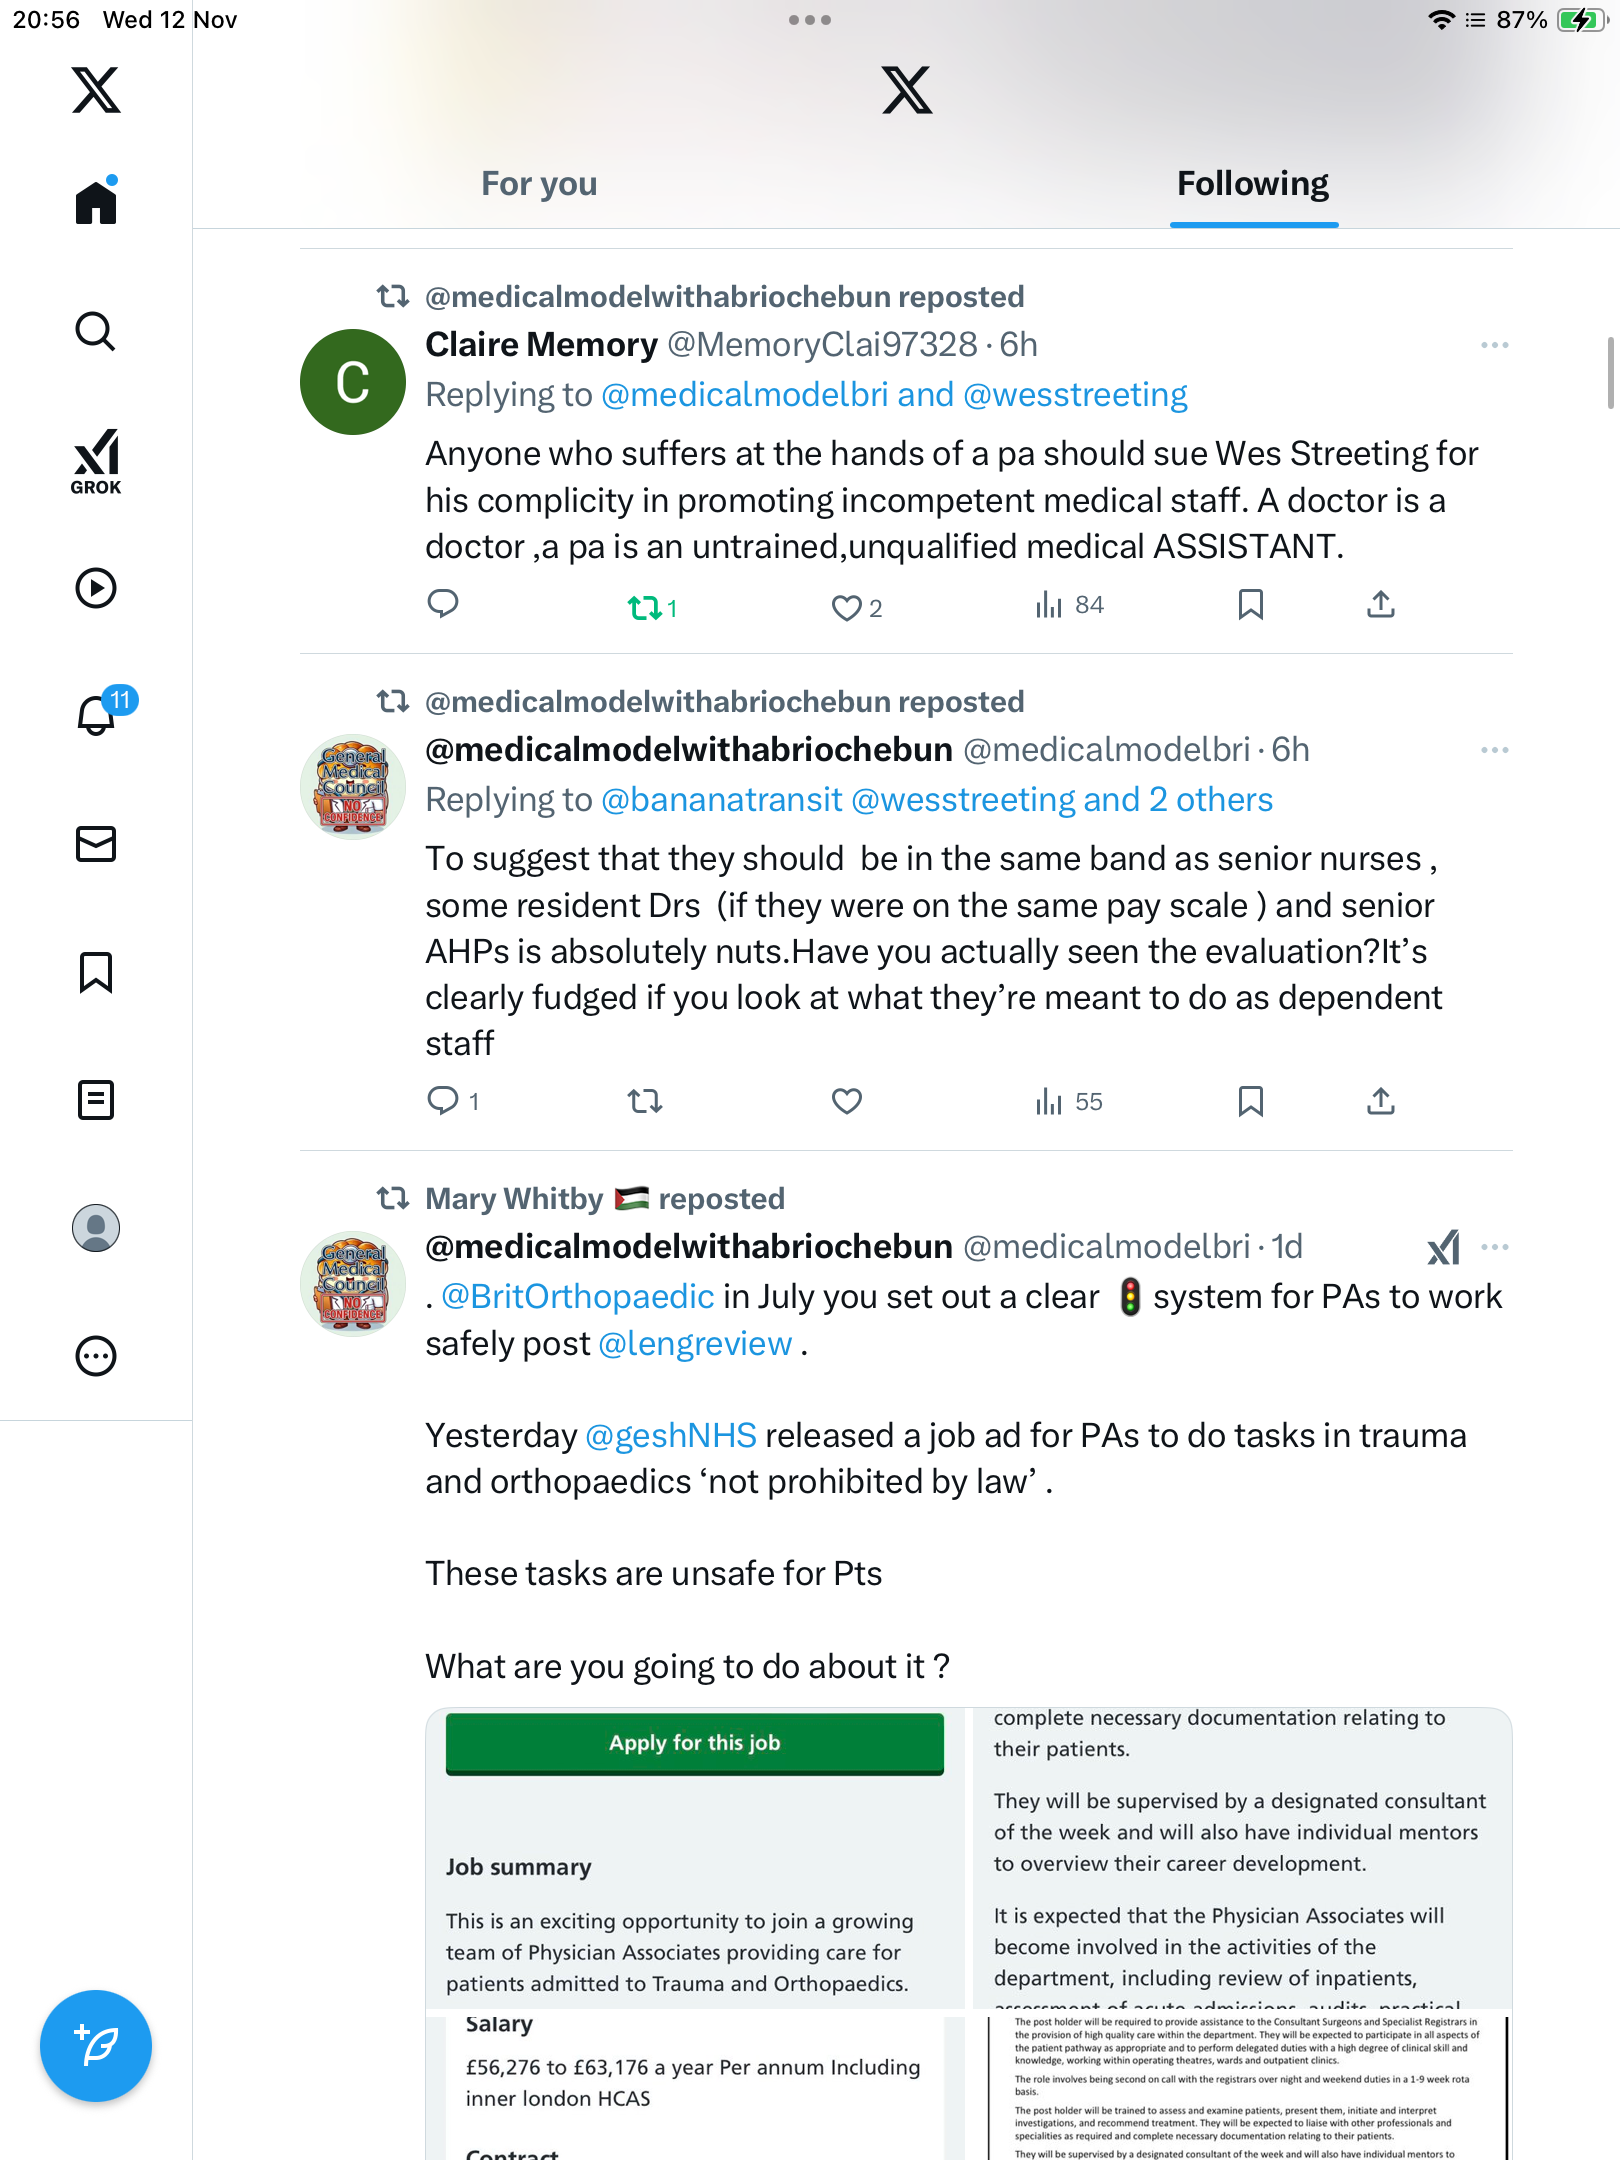This screenshot has width=1620, height=2160.
Task: Open Notifications bell with 11 badge
Action: point(97,715)
